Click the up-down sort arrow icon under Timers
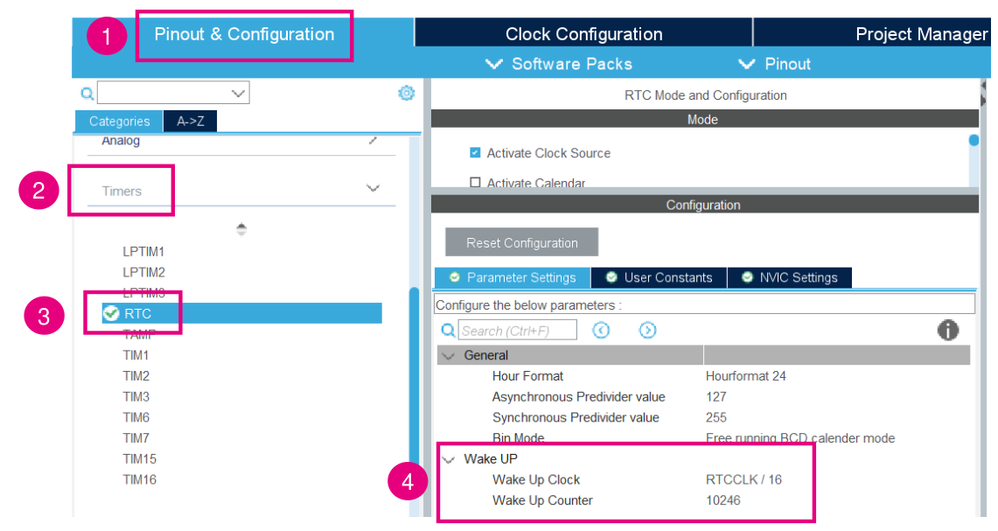 (x=241, y=230)
